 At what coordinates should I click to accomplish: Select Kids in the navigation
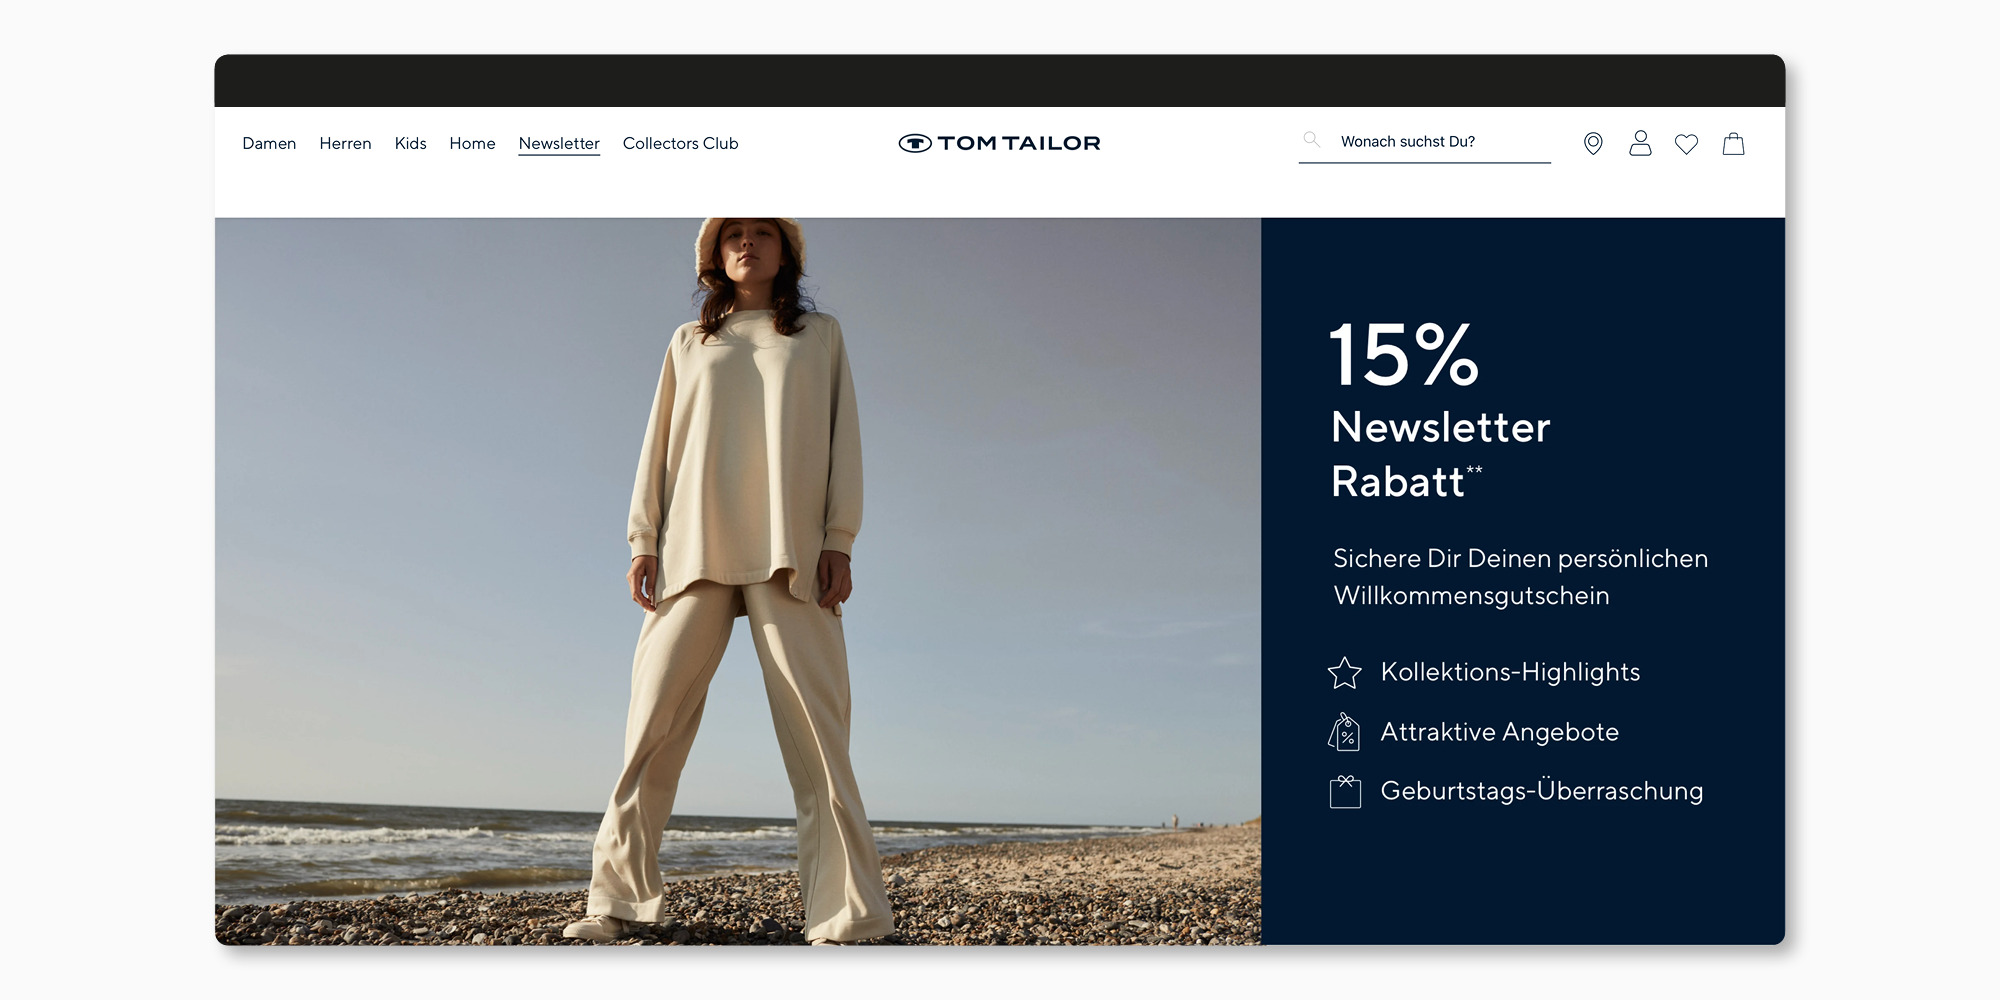pyautogui.click(x=410, y=143)
